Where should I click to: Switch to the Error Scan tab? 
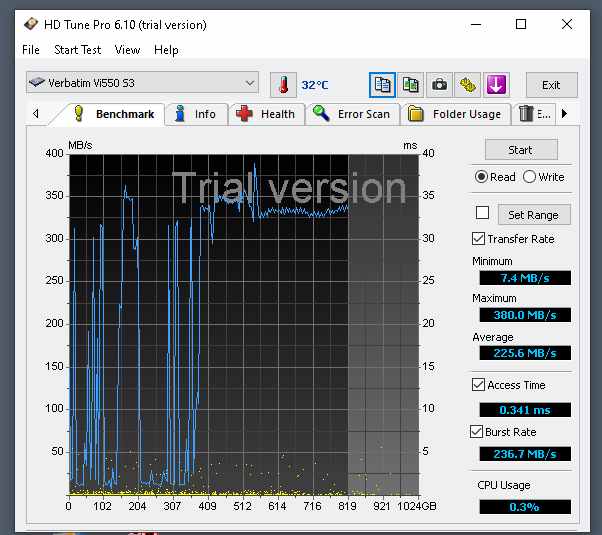point(353,114)
